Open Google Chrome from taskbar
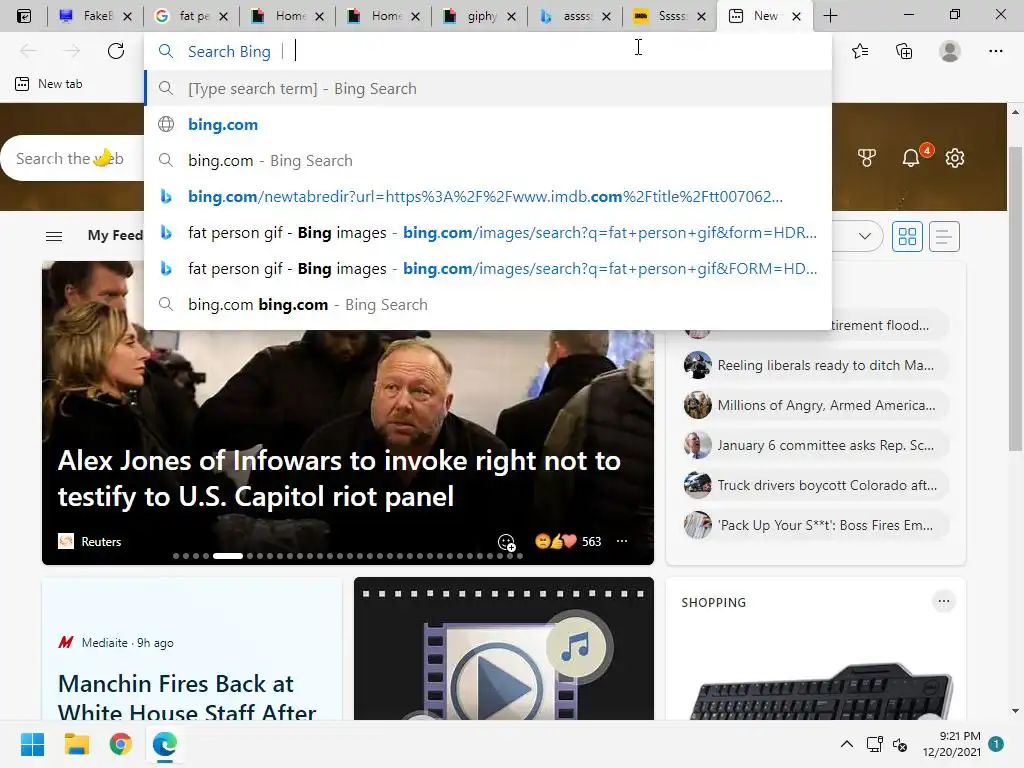Viewport: 1024px width, 768px height. coord(121,744)
